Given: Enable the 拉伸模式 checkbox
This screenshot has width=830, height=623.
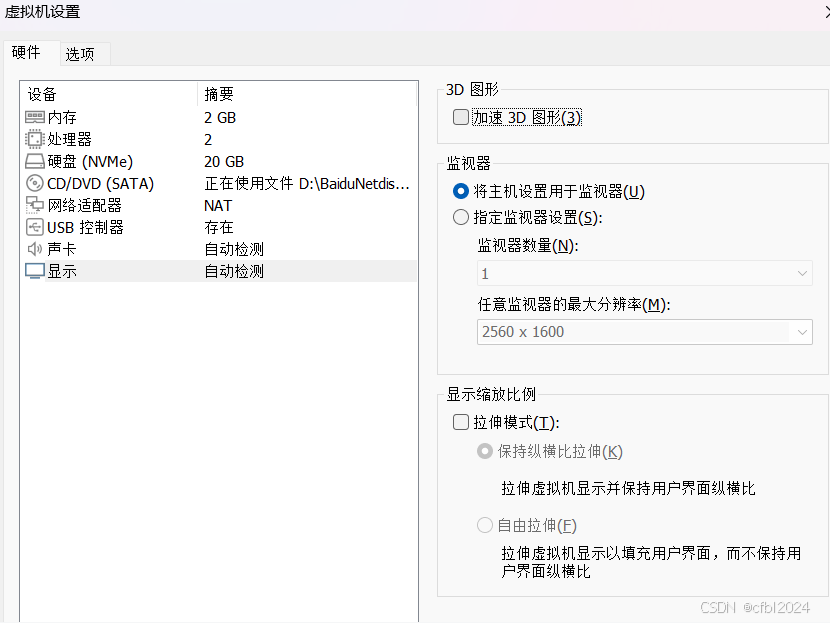Looking at the screenshot, I should (461, 422).
